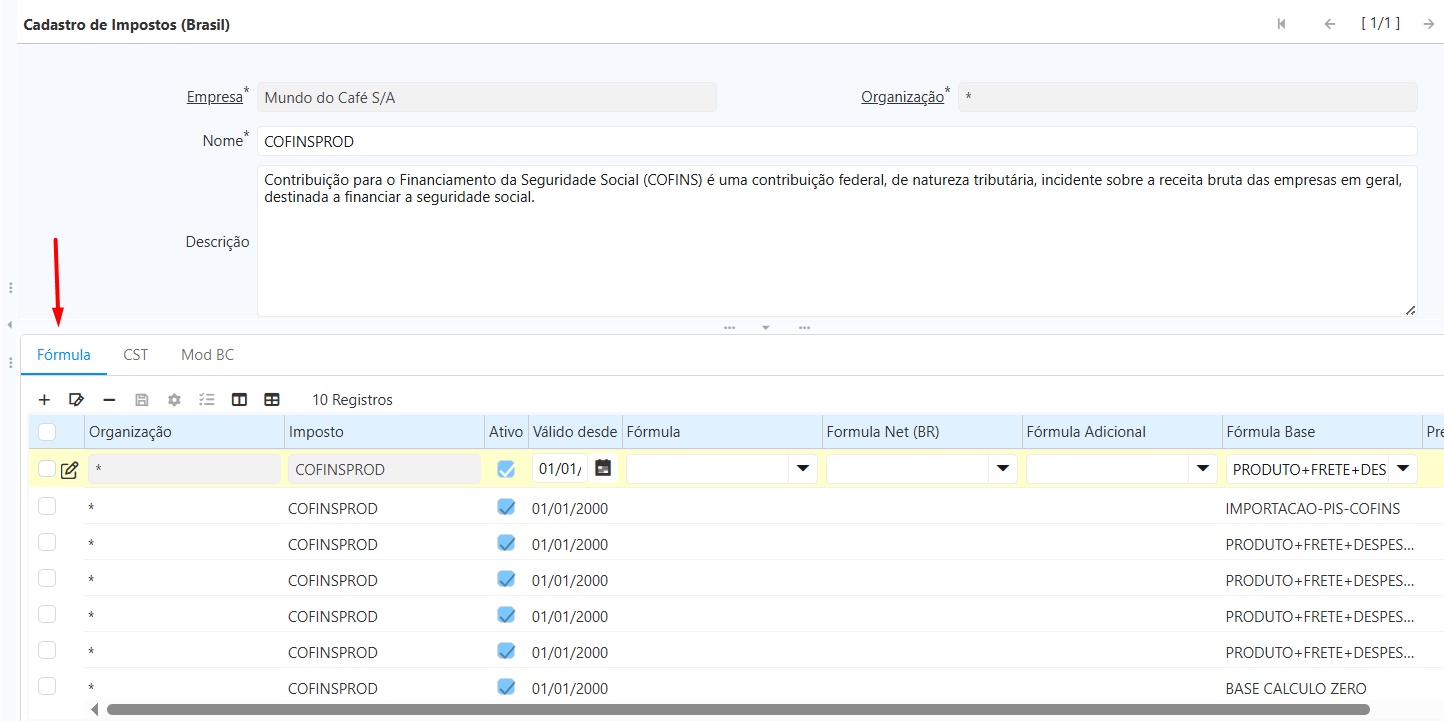This screenshot has height=721, width=1444.
Task: Click the Empresa field label link
Action: pos(214,97)
